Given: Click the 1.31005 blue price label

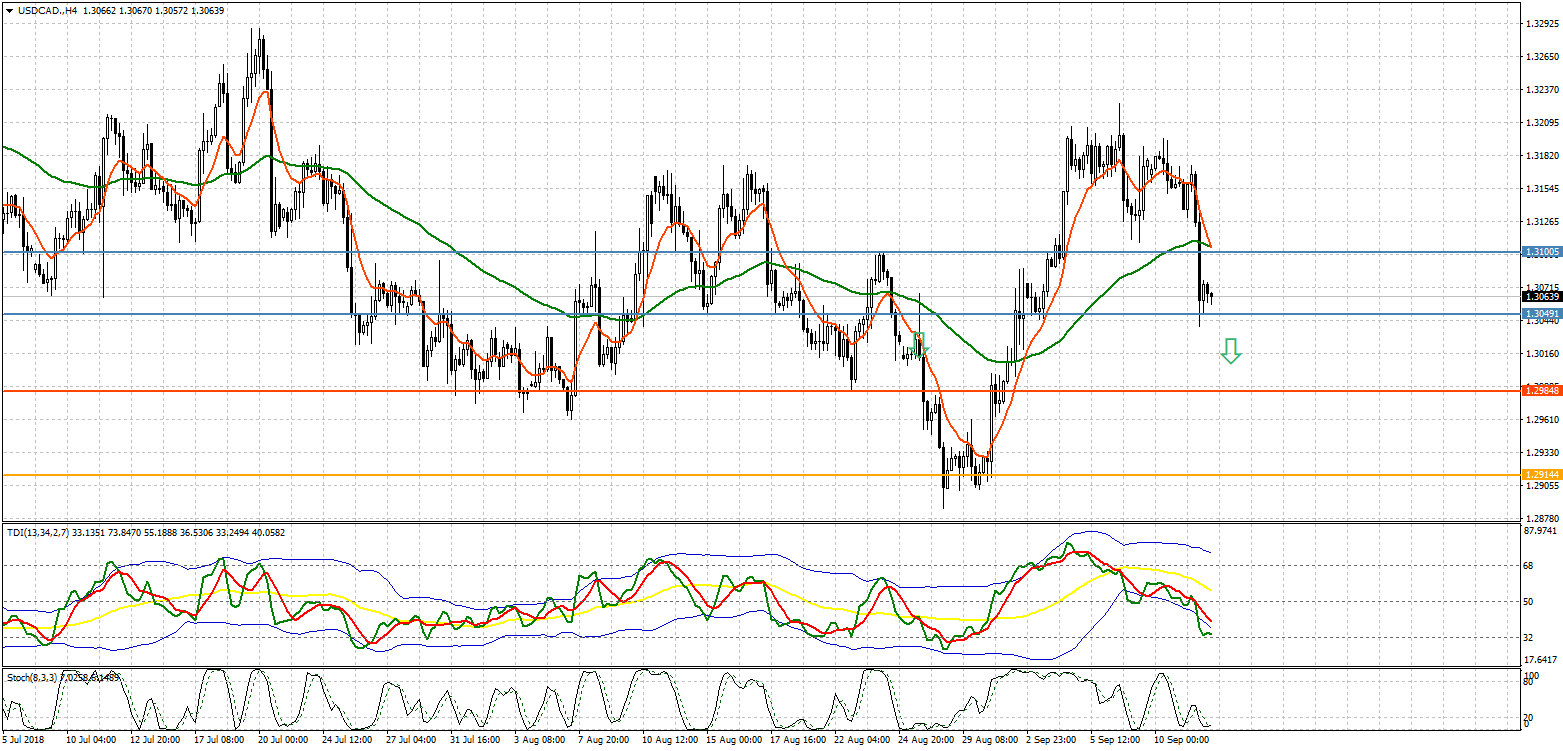Looking at the screenshot, I should tap(1541, 252).
